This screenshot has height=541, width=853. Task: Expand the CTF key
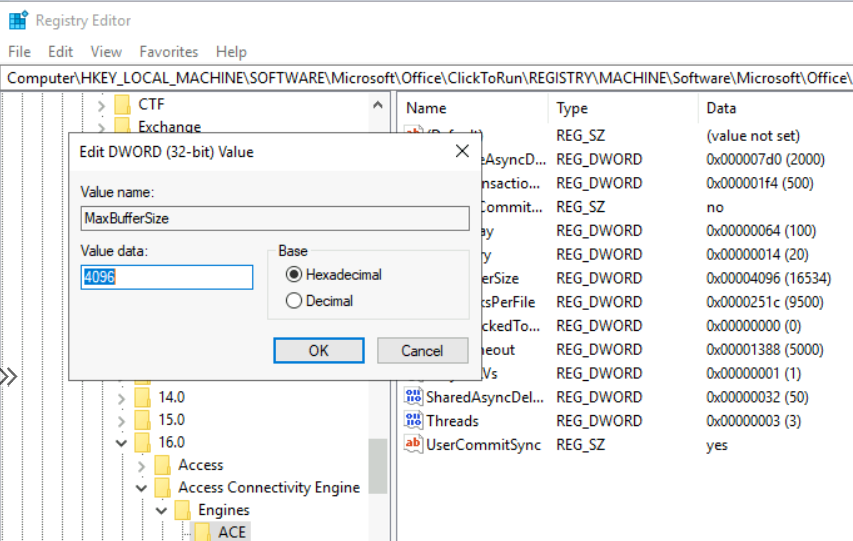point(101,105)
